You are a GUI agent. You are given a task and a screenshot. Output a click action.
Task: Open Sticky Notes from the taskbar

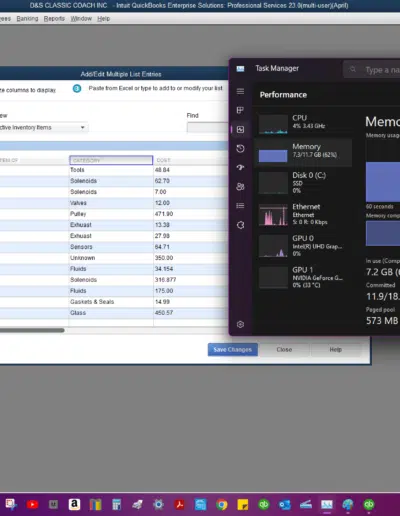pos(243,504)
